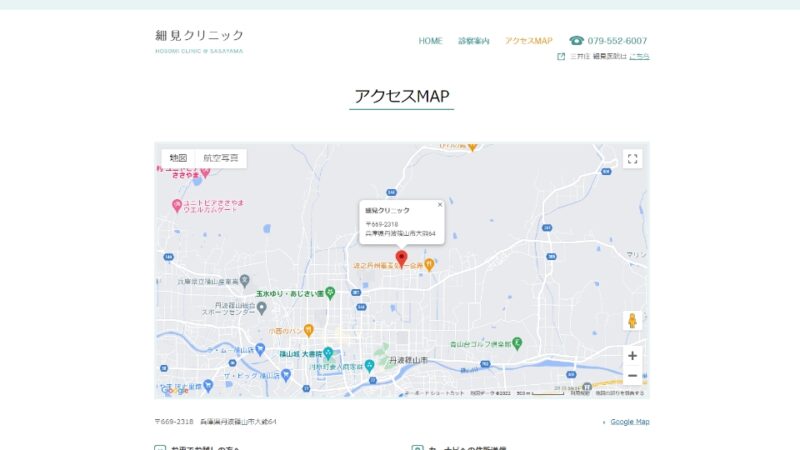Image resolution: width=800 pixels, height=450 pixels.
Task: Click the 玉水ゆり・あじさい園 green marker
Action: pyautogui.click(x=330, y=293)
